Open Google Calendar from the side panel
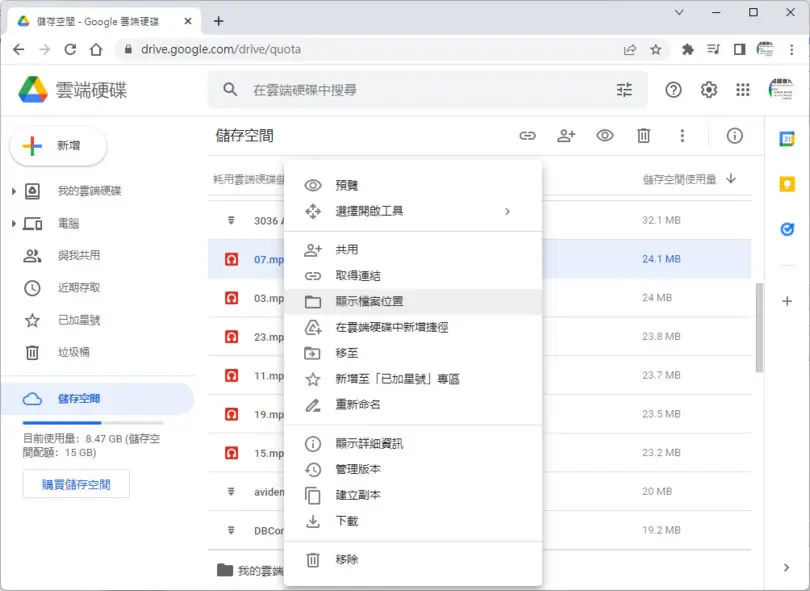The width and height of the screenshot is (810, 591). [x=787, y=139]
